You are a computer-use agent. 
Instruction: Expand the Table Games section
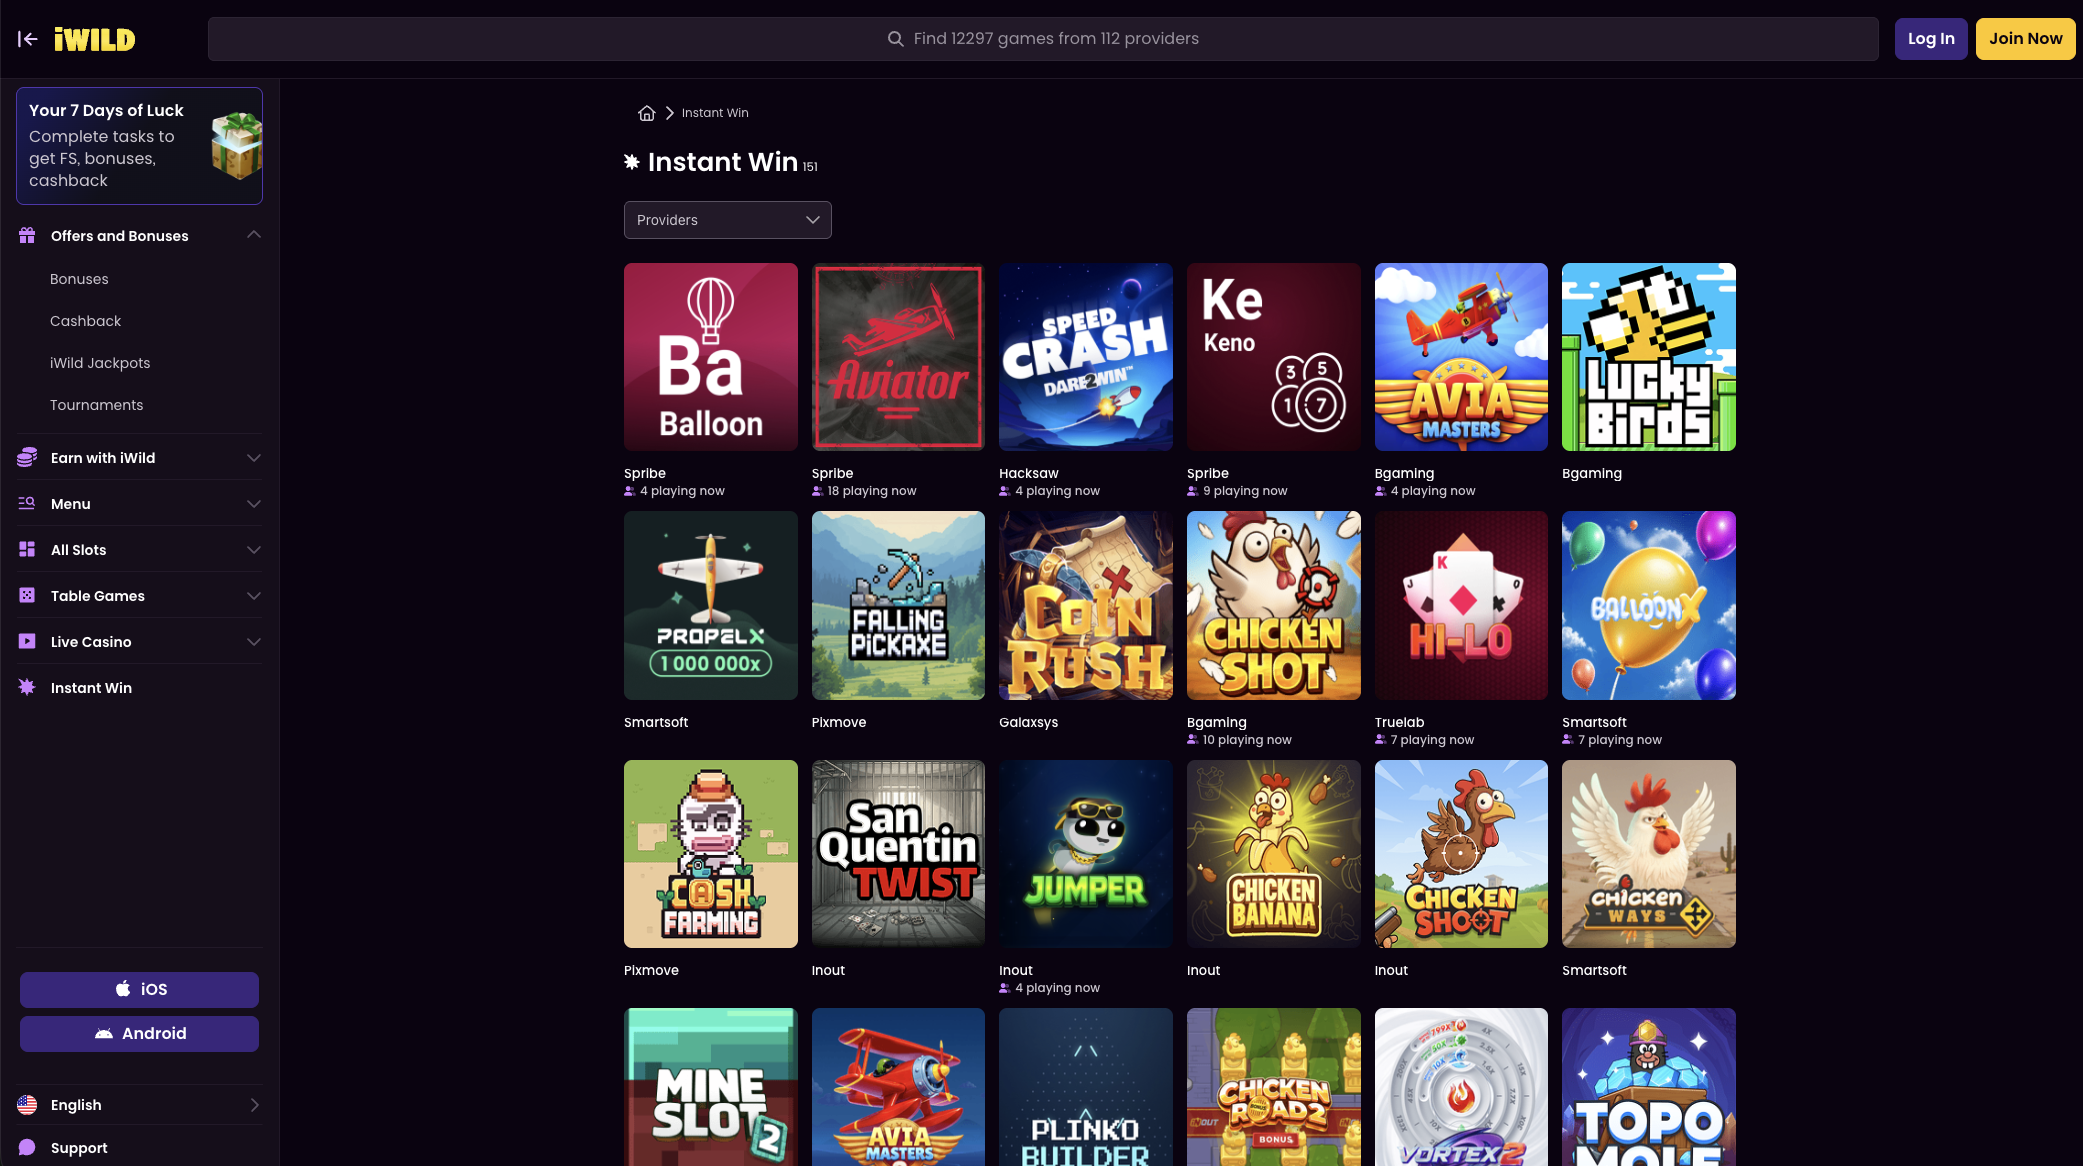[x=254, y=596]
